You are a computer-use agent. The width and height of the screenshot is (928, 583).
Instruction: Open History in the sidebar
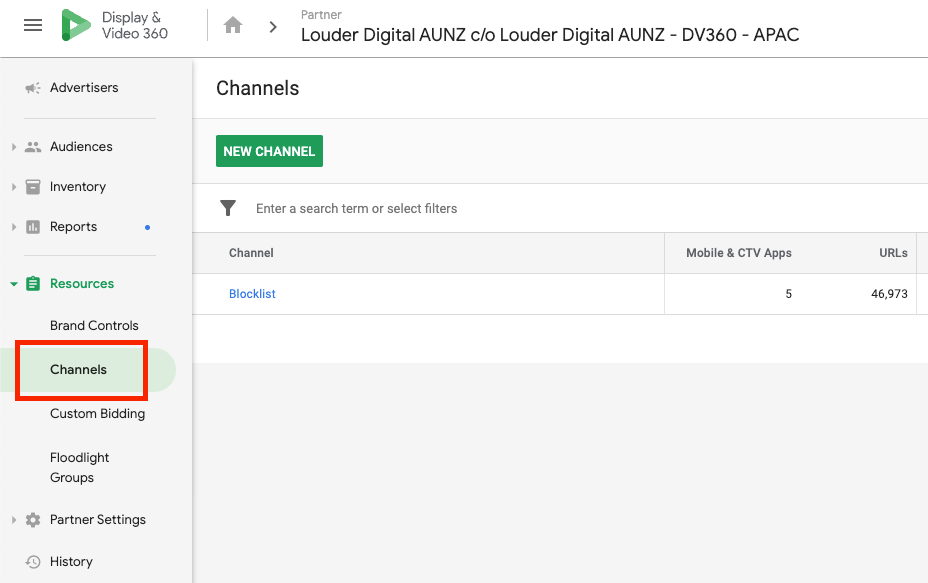(71, 562)
